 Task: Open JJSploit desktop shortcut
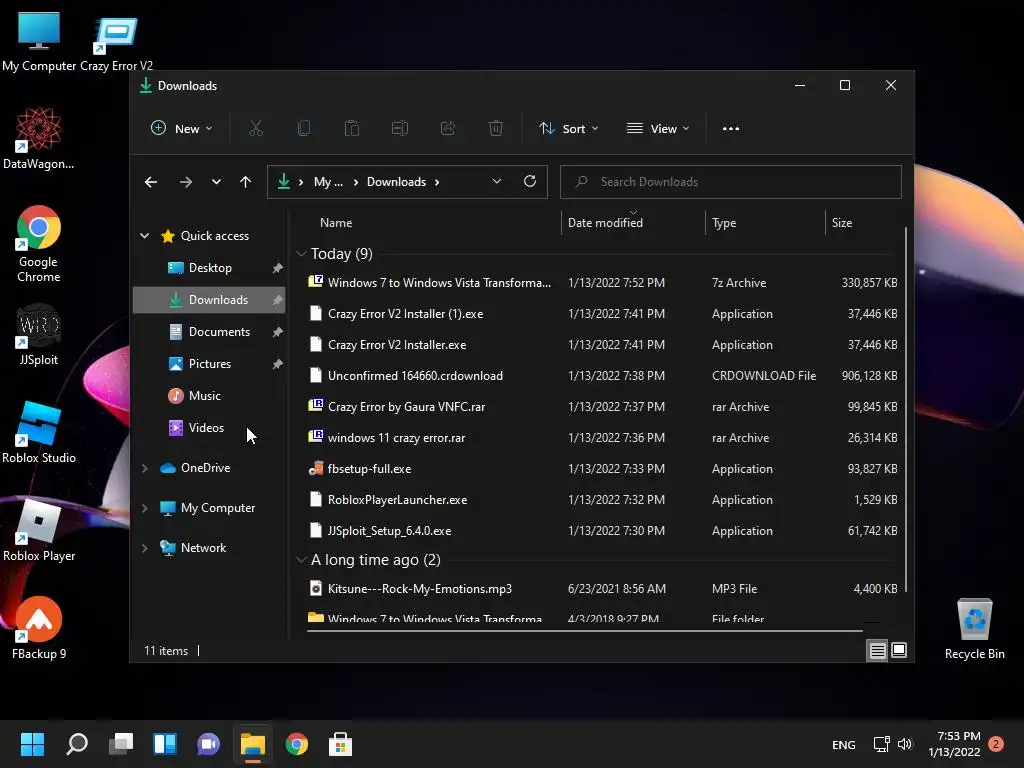click(39, 334)
